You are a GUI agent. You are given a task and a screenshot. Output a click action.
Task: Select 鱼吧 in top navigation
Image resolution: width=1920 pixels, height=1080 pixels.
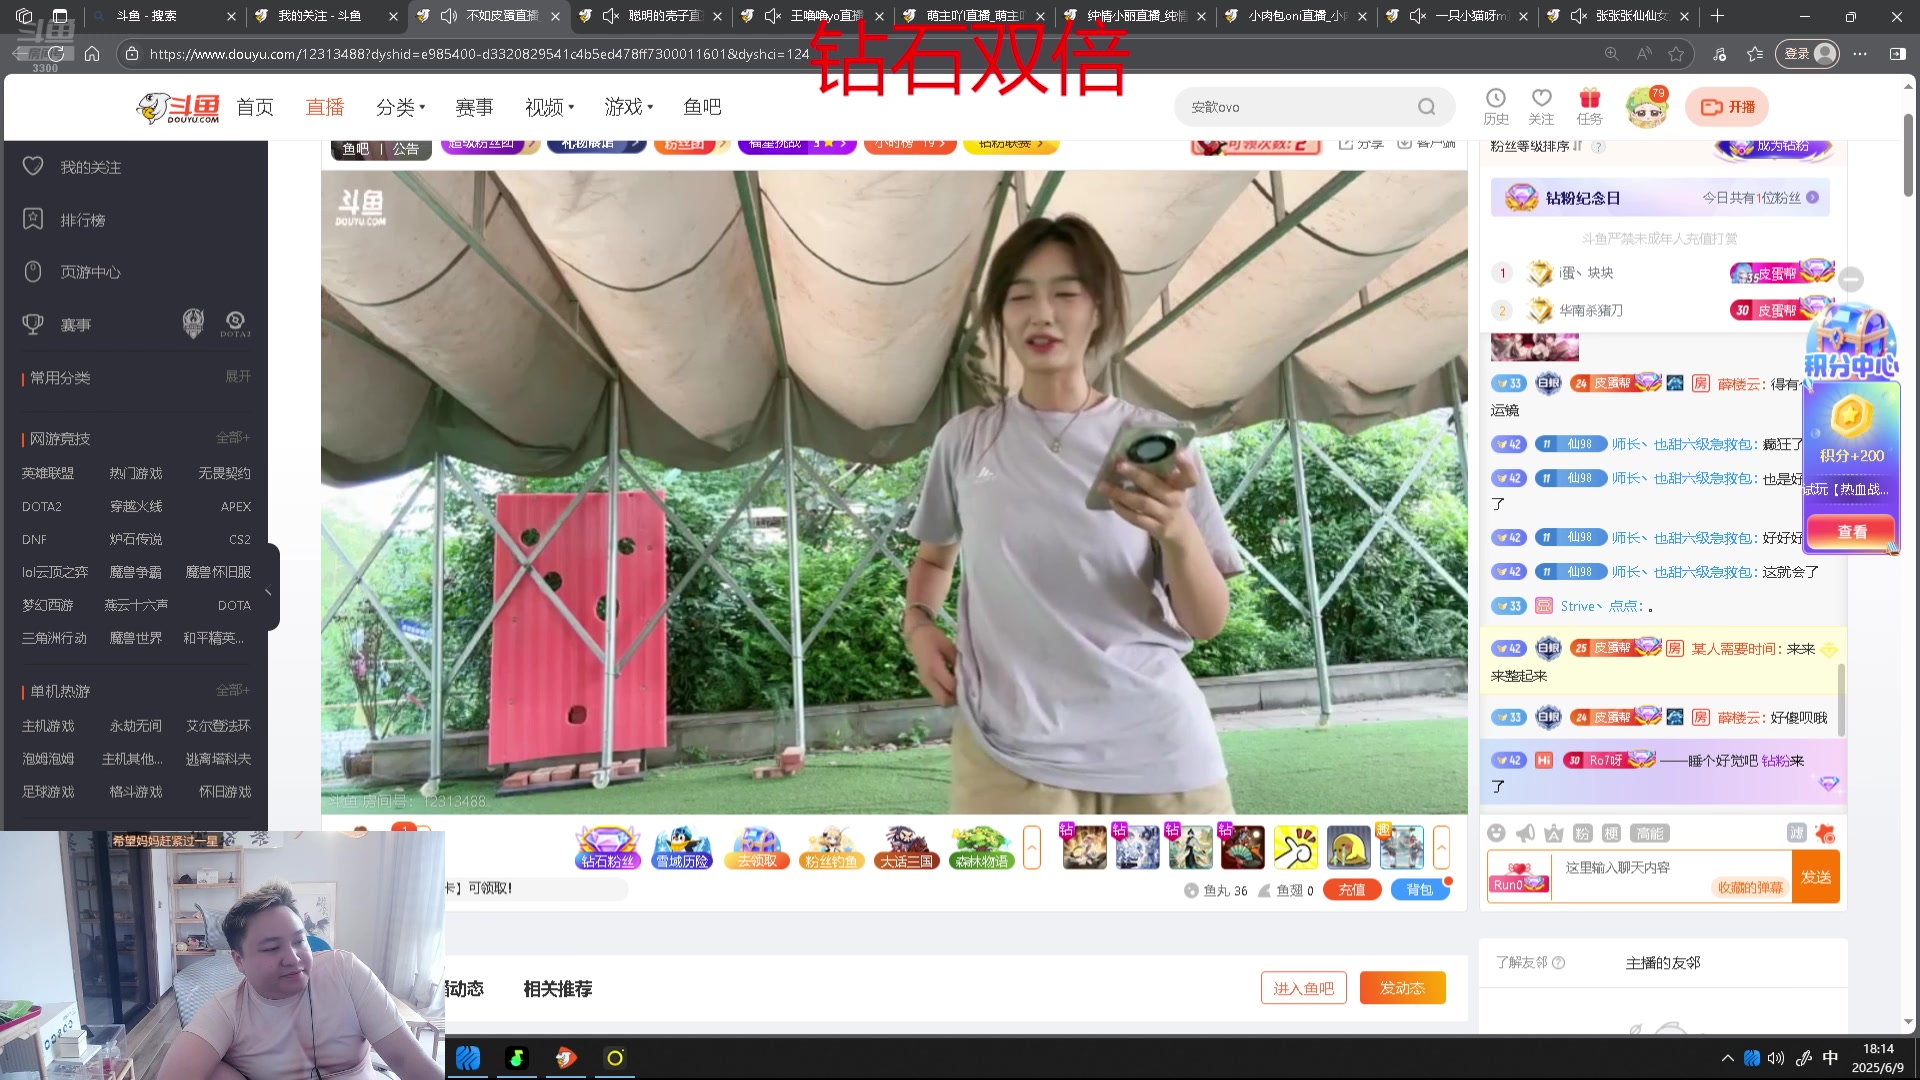pyautogui.click(x=702, y=107)
